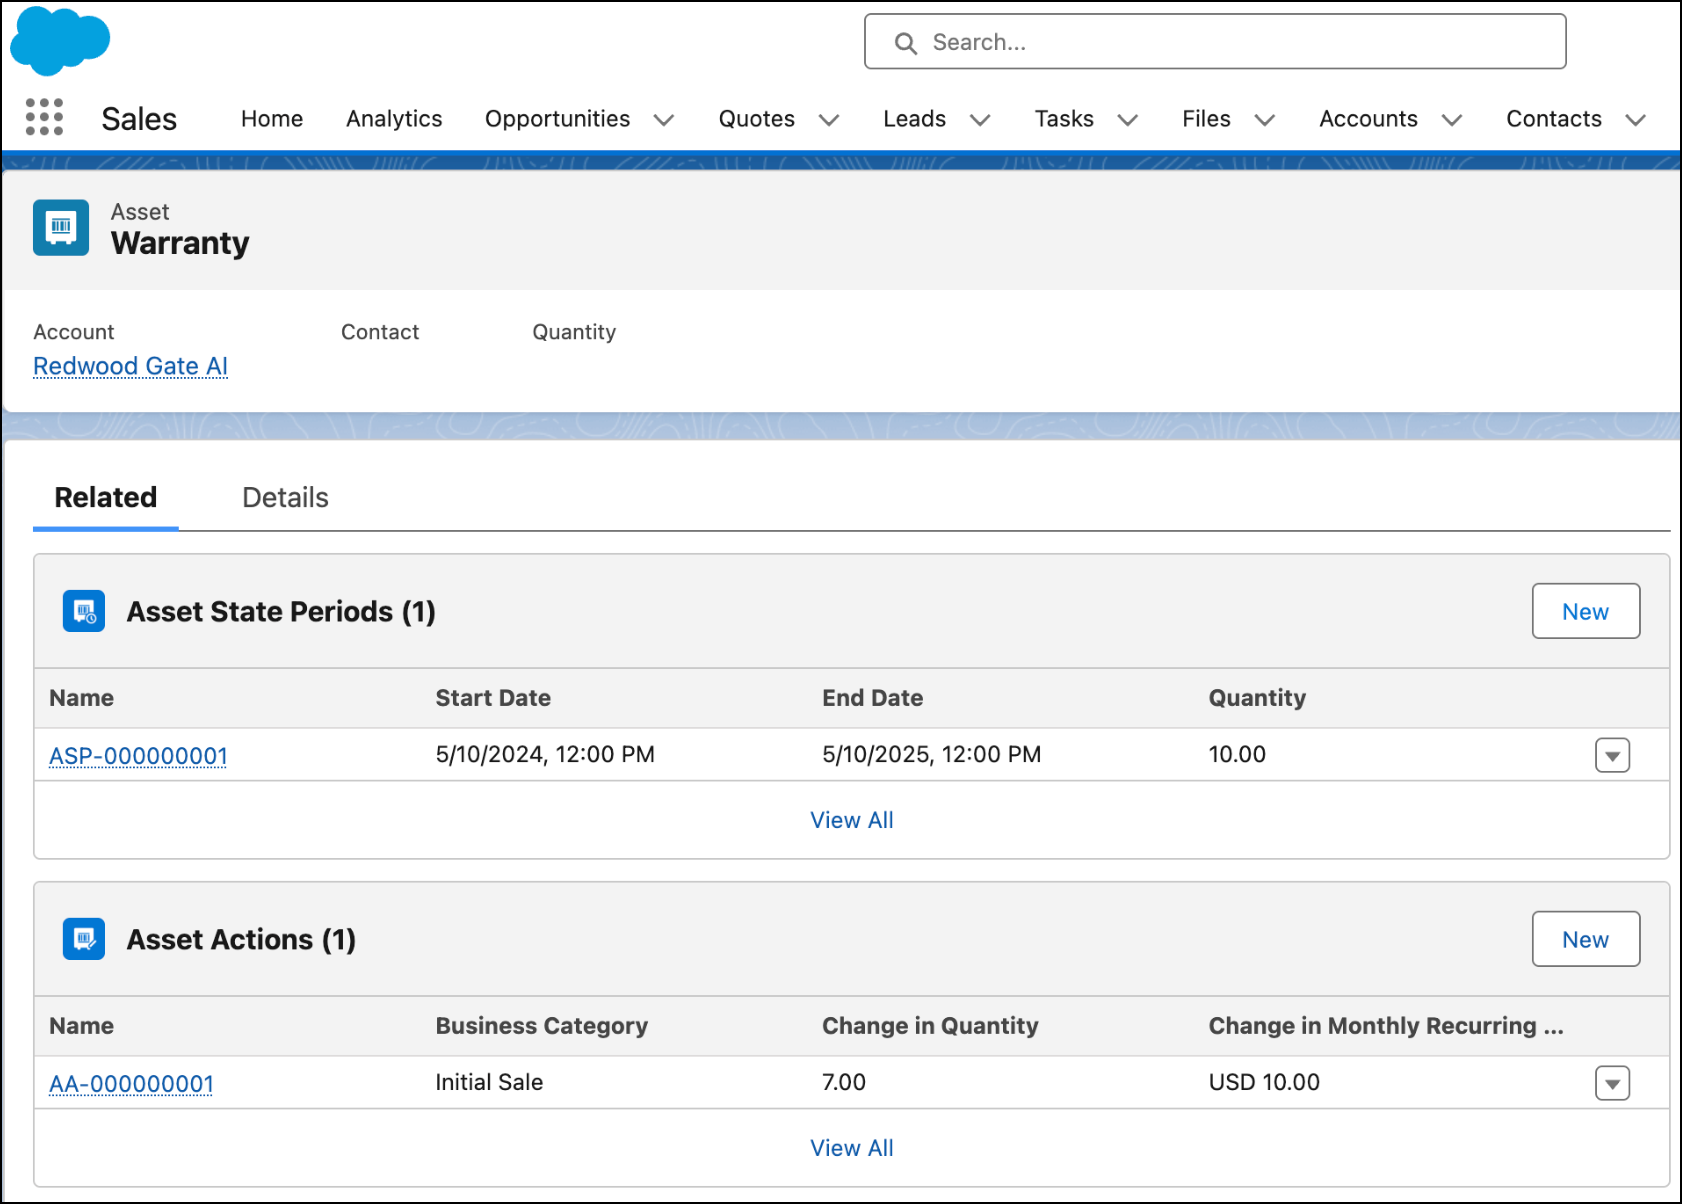Expand the Leads dropdown chevron

click(980, 120)
